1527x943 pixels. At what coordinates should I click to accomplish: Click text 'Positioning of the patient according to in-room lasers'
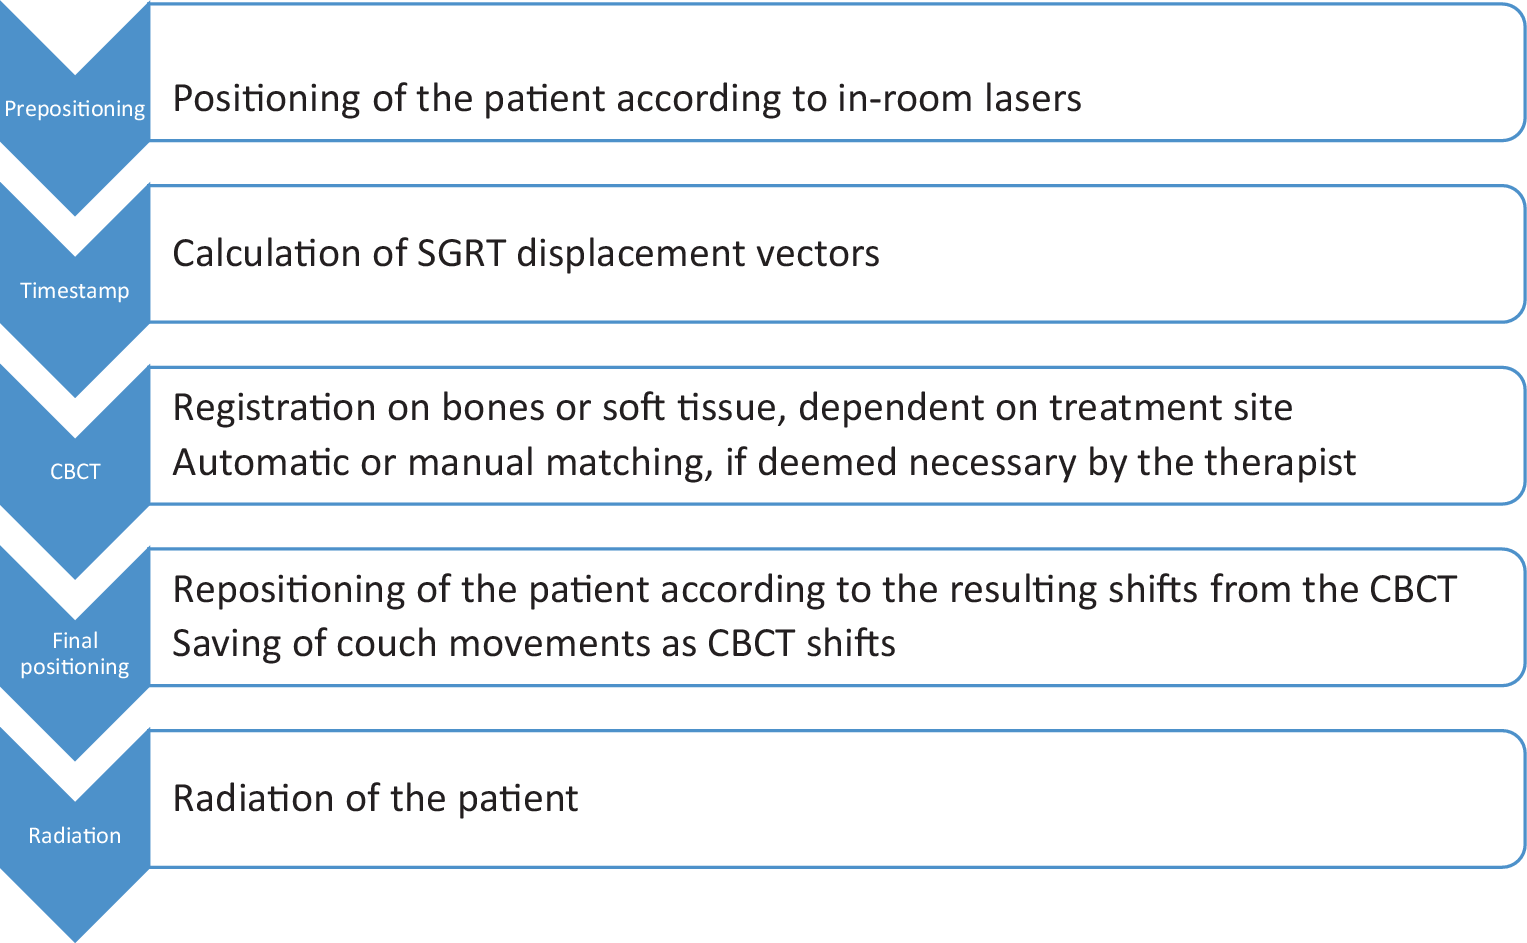point(627,99)
